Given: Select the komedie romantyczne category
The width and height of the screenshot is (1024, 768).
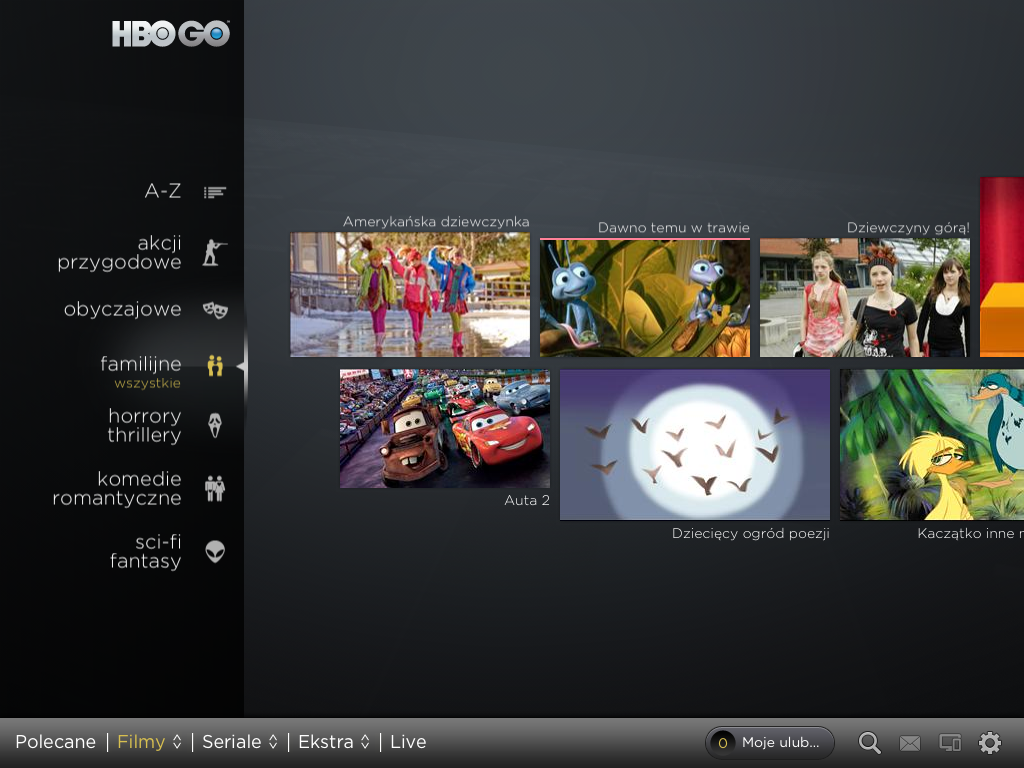Looking at the screenshot, I should [x=117, y=488].
